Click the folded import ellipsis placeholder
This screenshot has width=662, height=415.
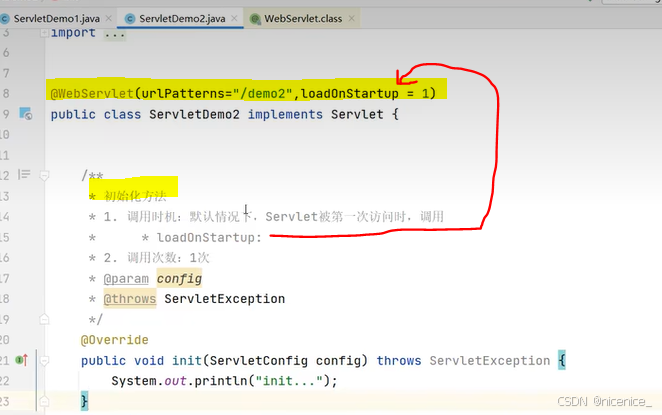115,34
